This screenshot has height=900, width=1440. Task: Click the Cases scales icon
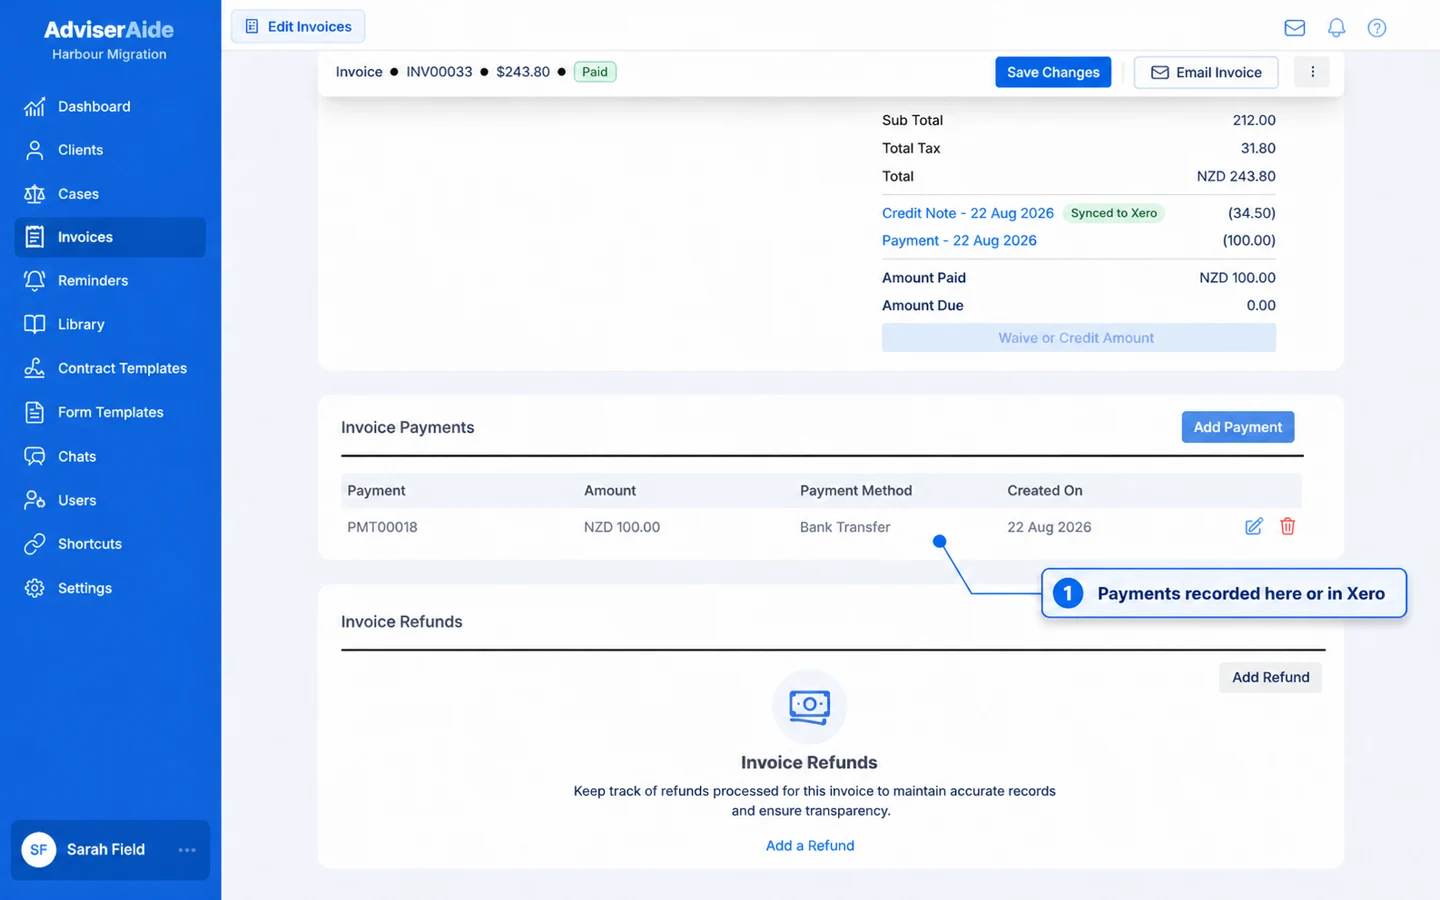click(34, 194)
